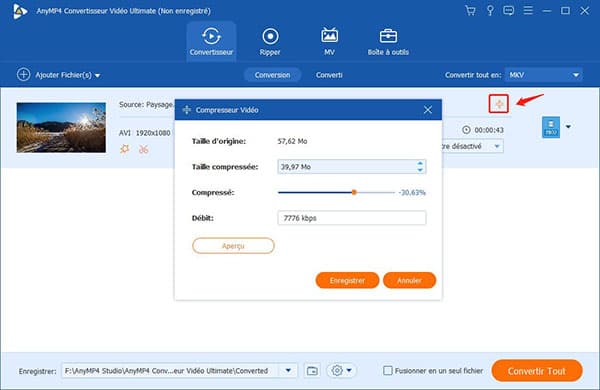Click the AVI 1920x1080 file info
Image resolution: width=600 pixels, height=390 pixels.
(x=144, y=133)
